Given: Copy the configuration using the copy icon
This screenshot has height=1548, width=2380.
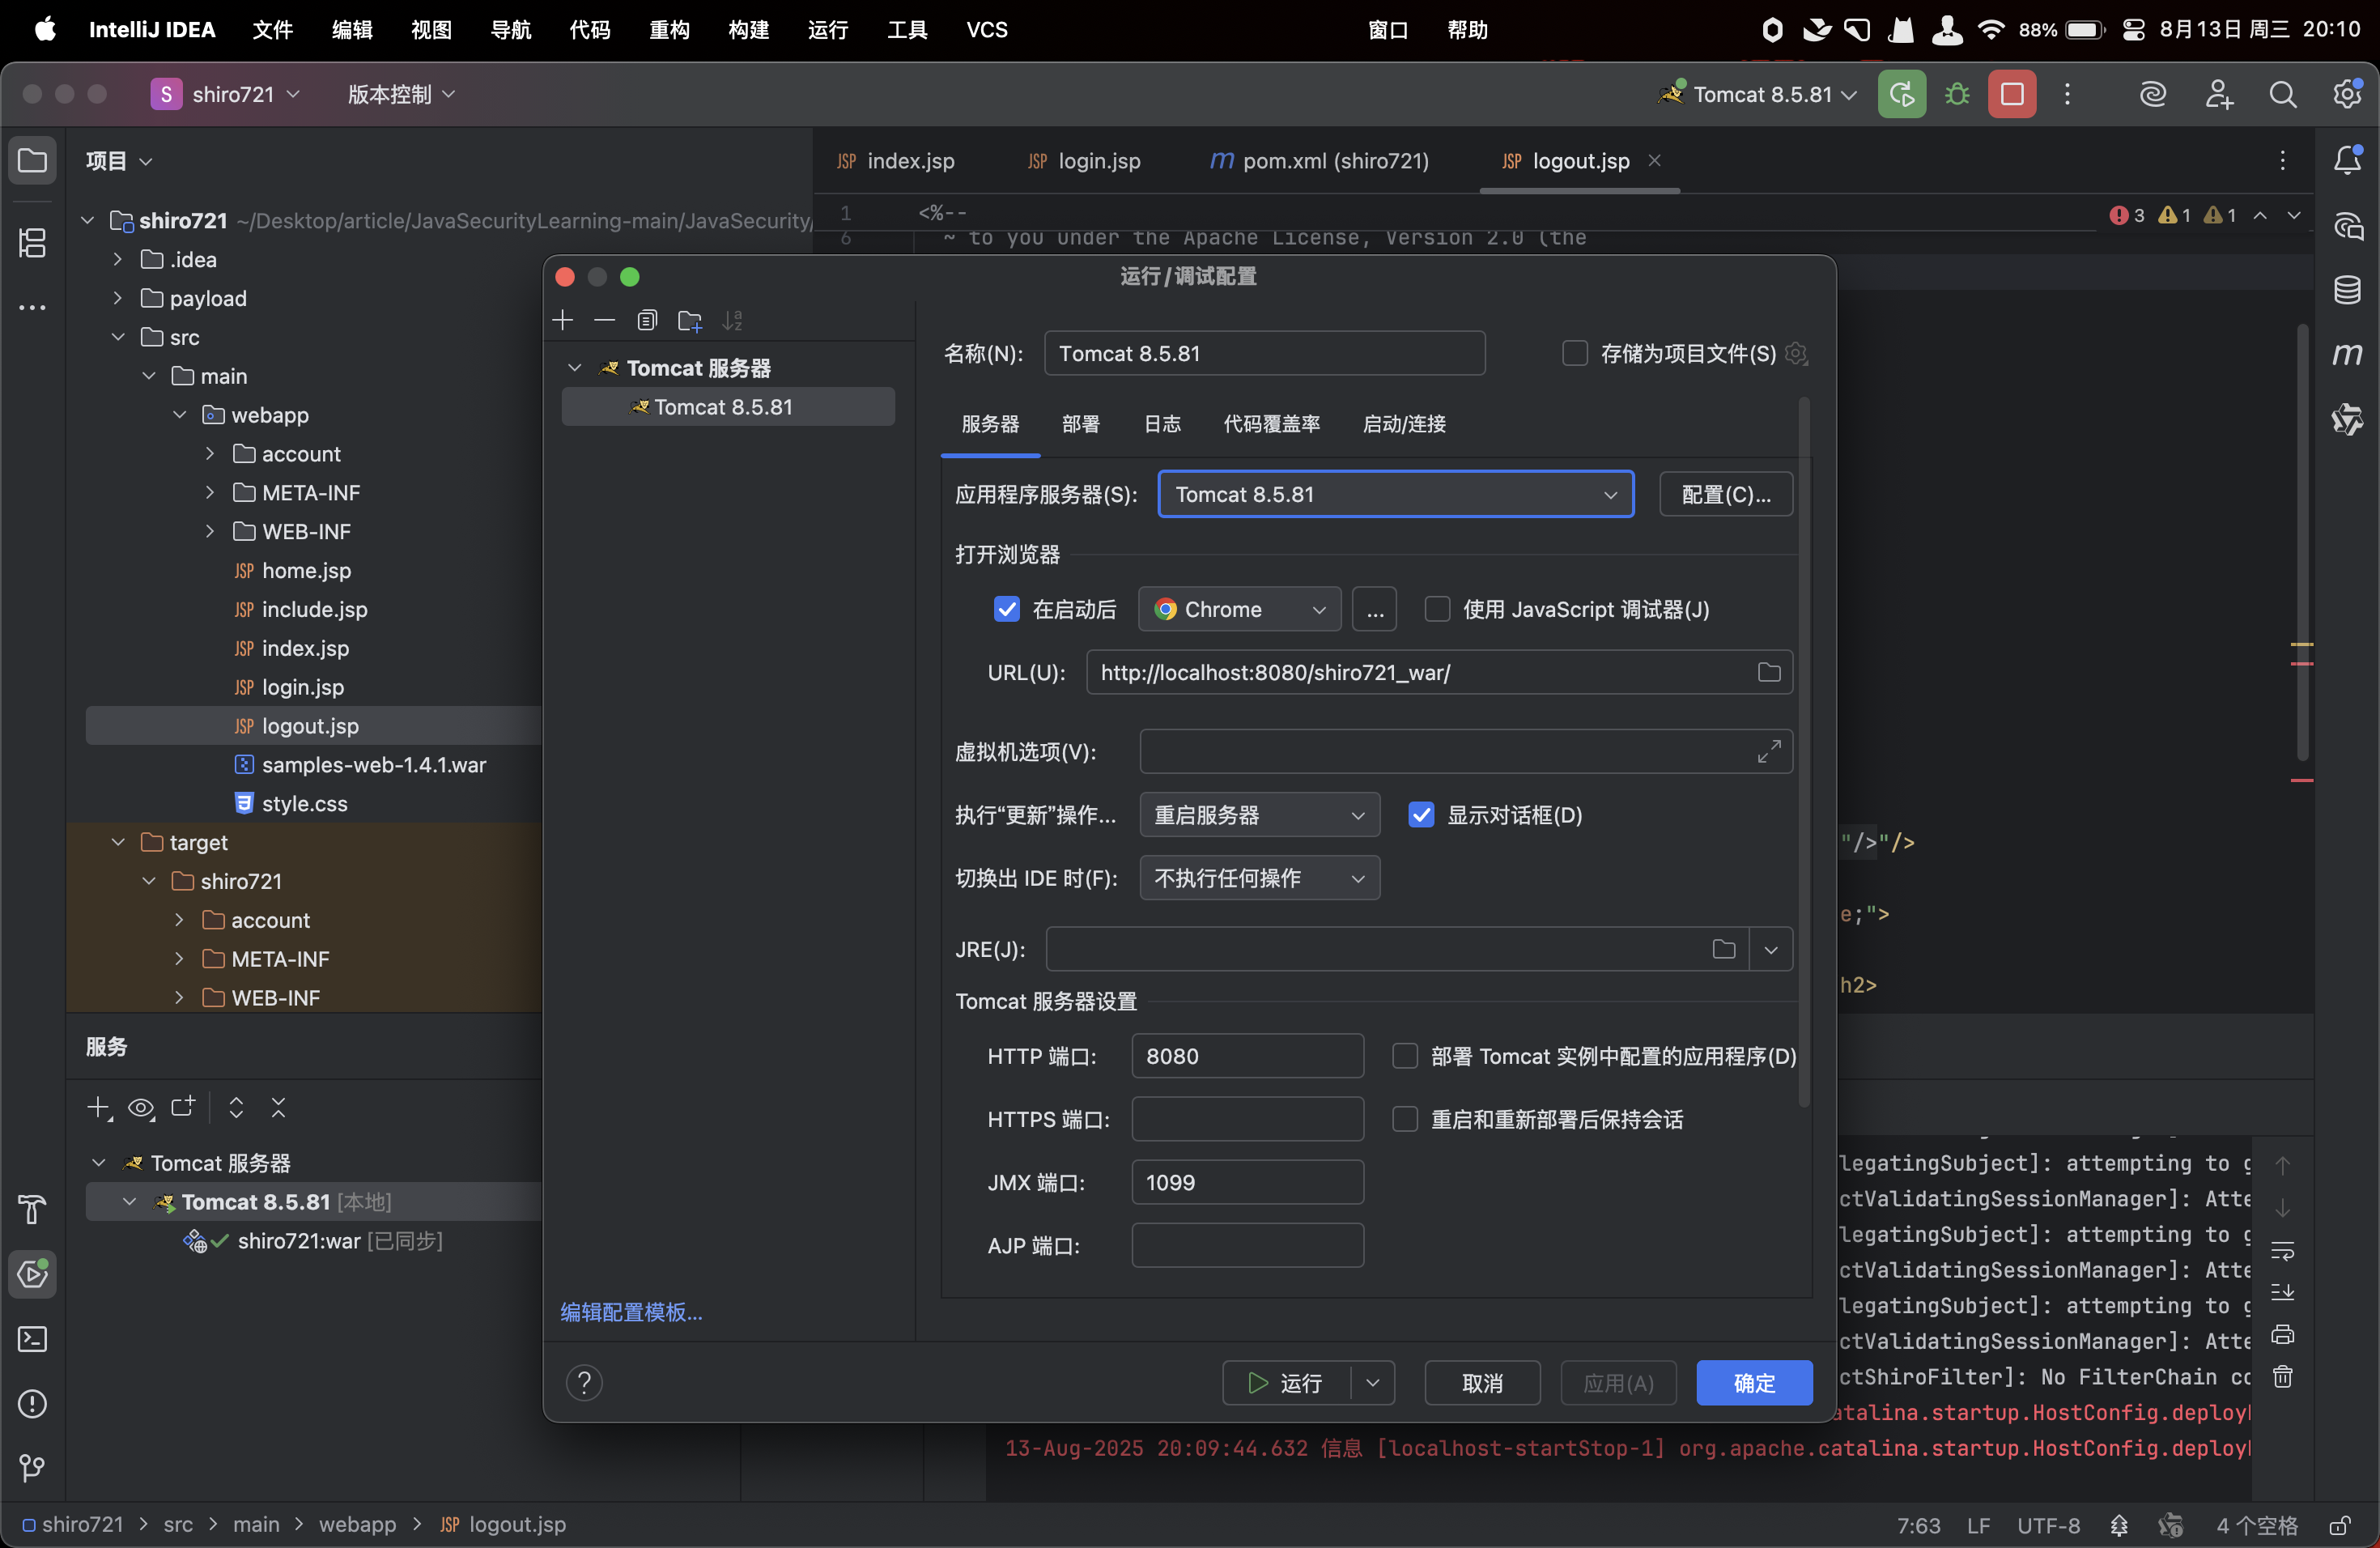Looking at the screenshot, I should click(x=647, y=320).
